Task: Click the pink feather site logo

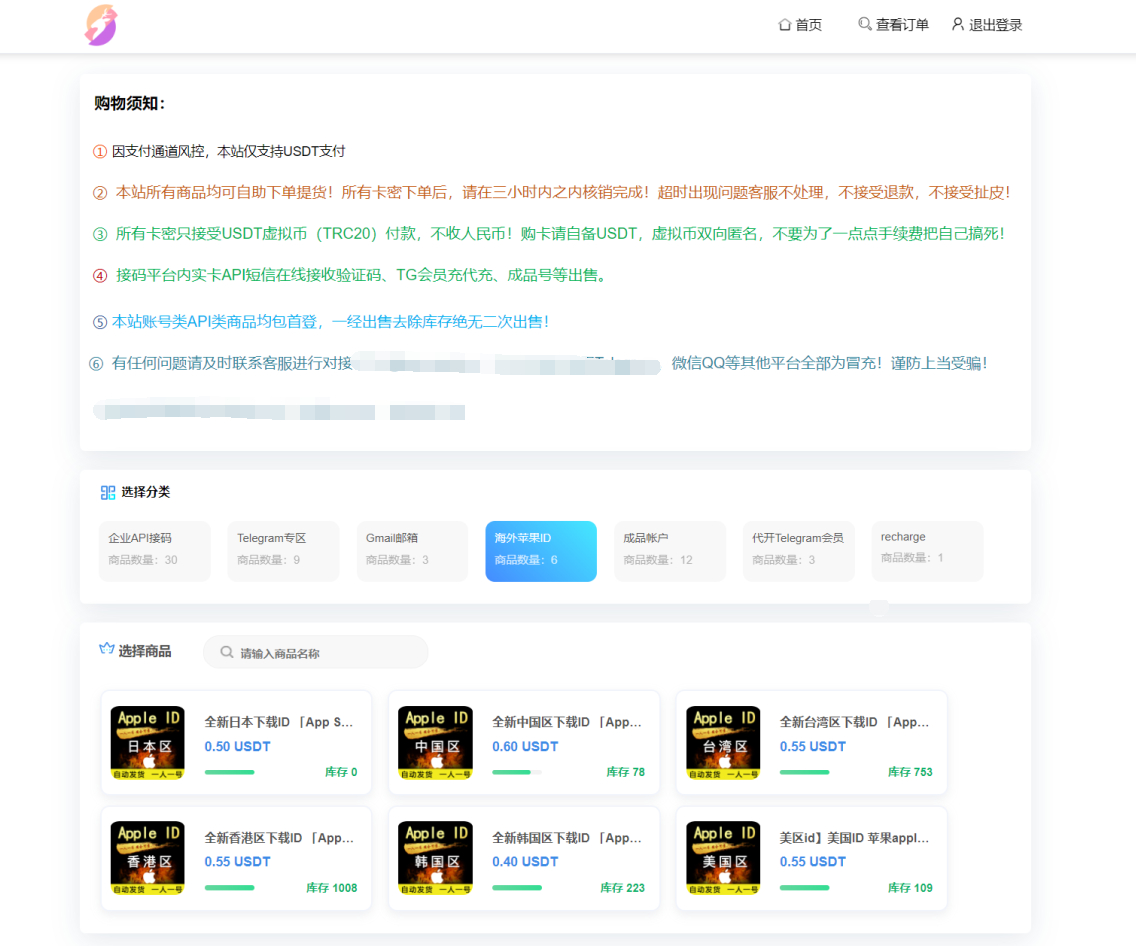Action: (100, 25)
